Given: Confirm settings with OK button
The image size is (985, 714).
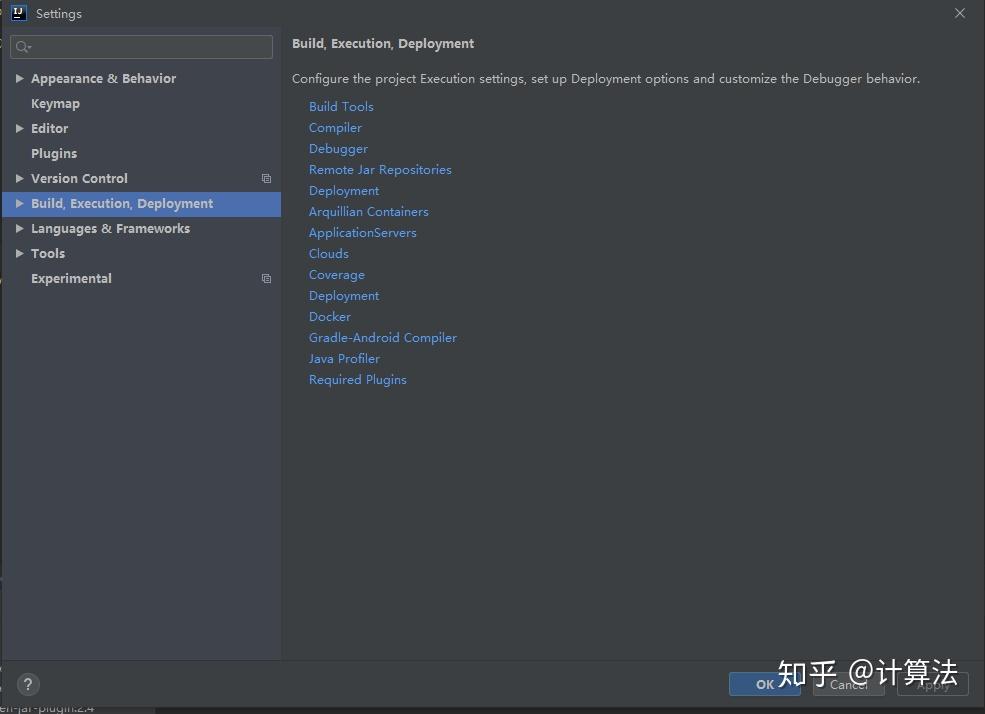Looking at the screenshot, I should click(x=765, y=684).
